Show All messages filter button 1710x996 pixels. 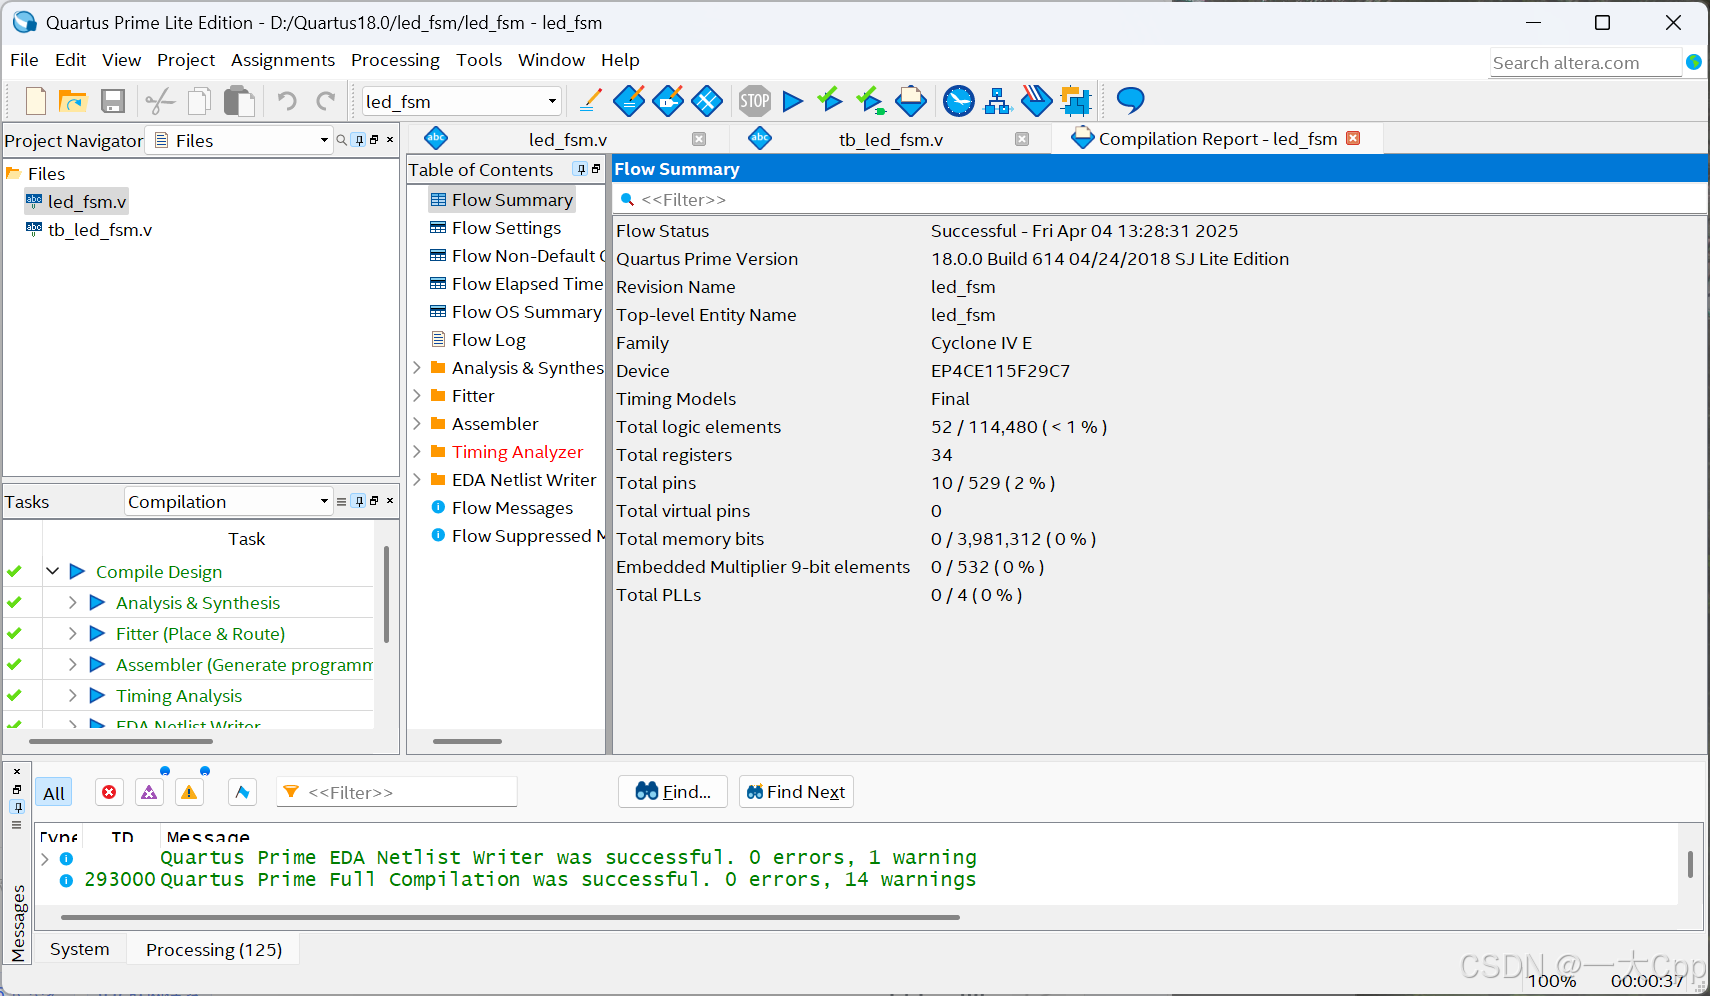coord(54,793)
